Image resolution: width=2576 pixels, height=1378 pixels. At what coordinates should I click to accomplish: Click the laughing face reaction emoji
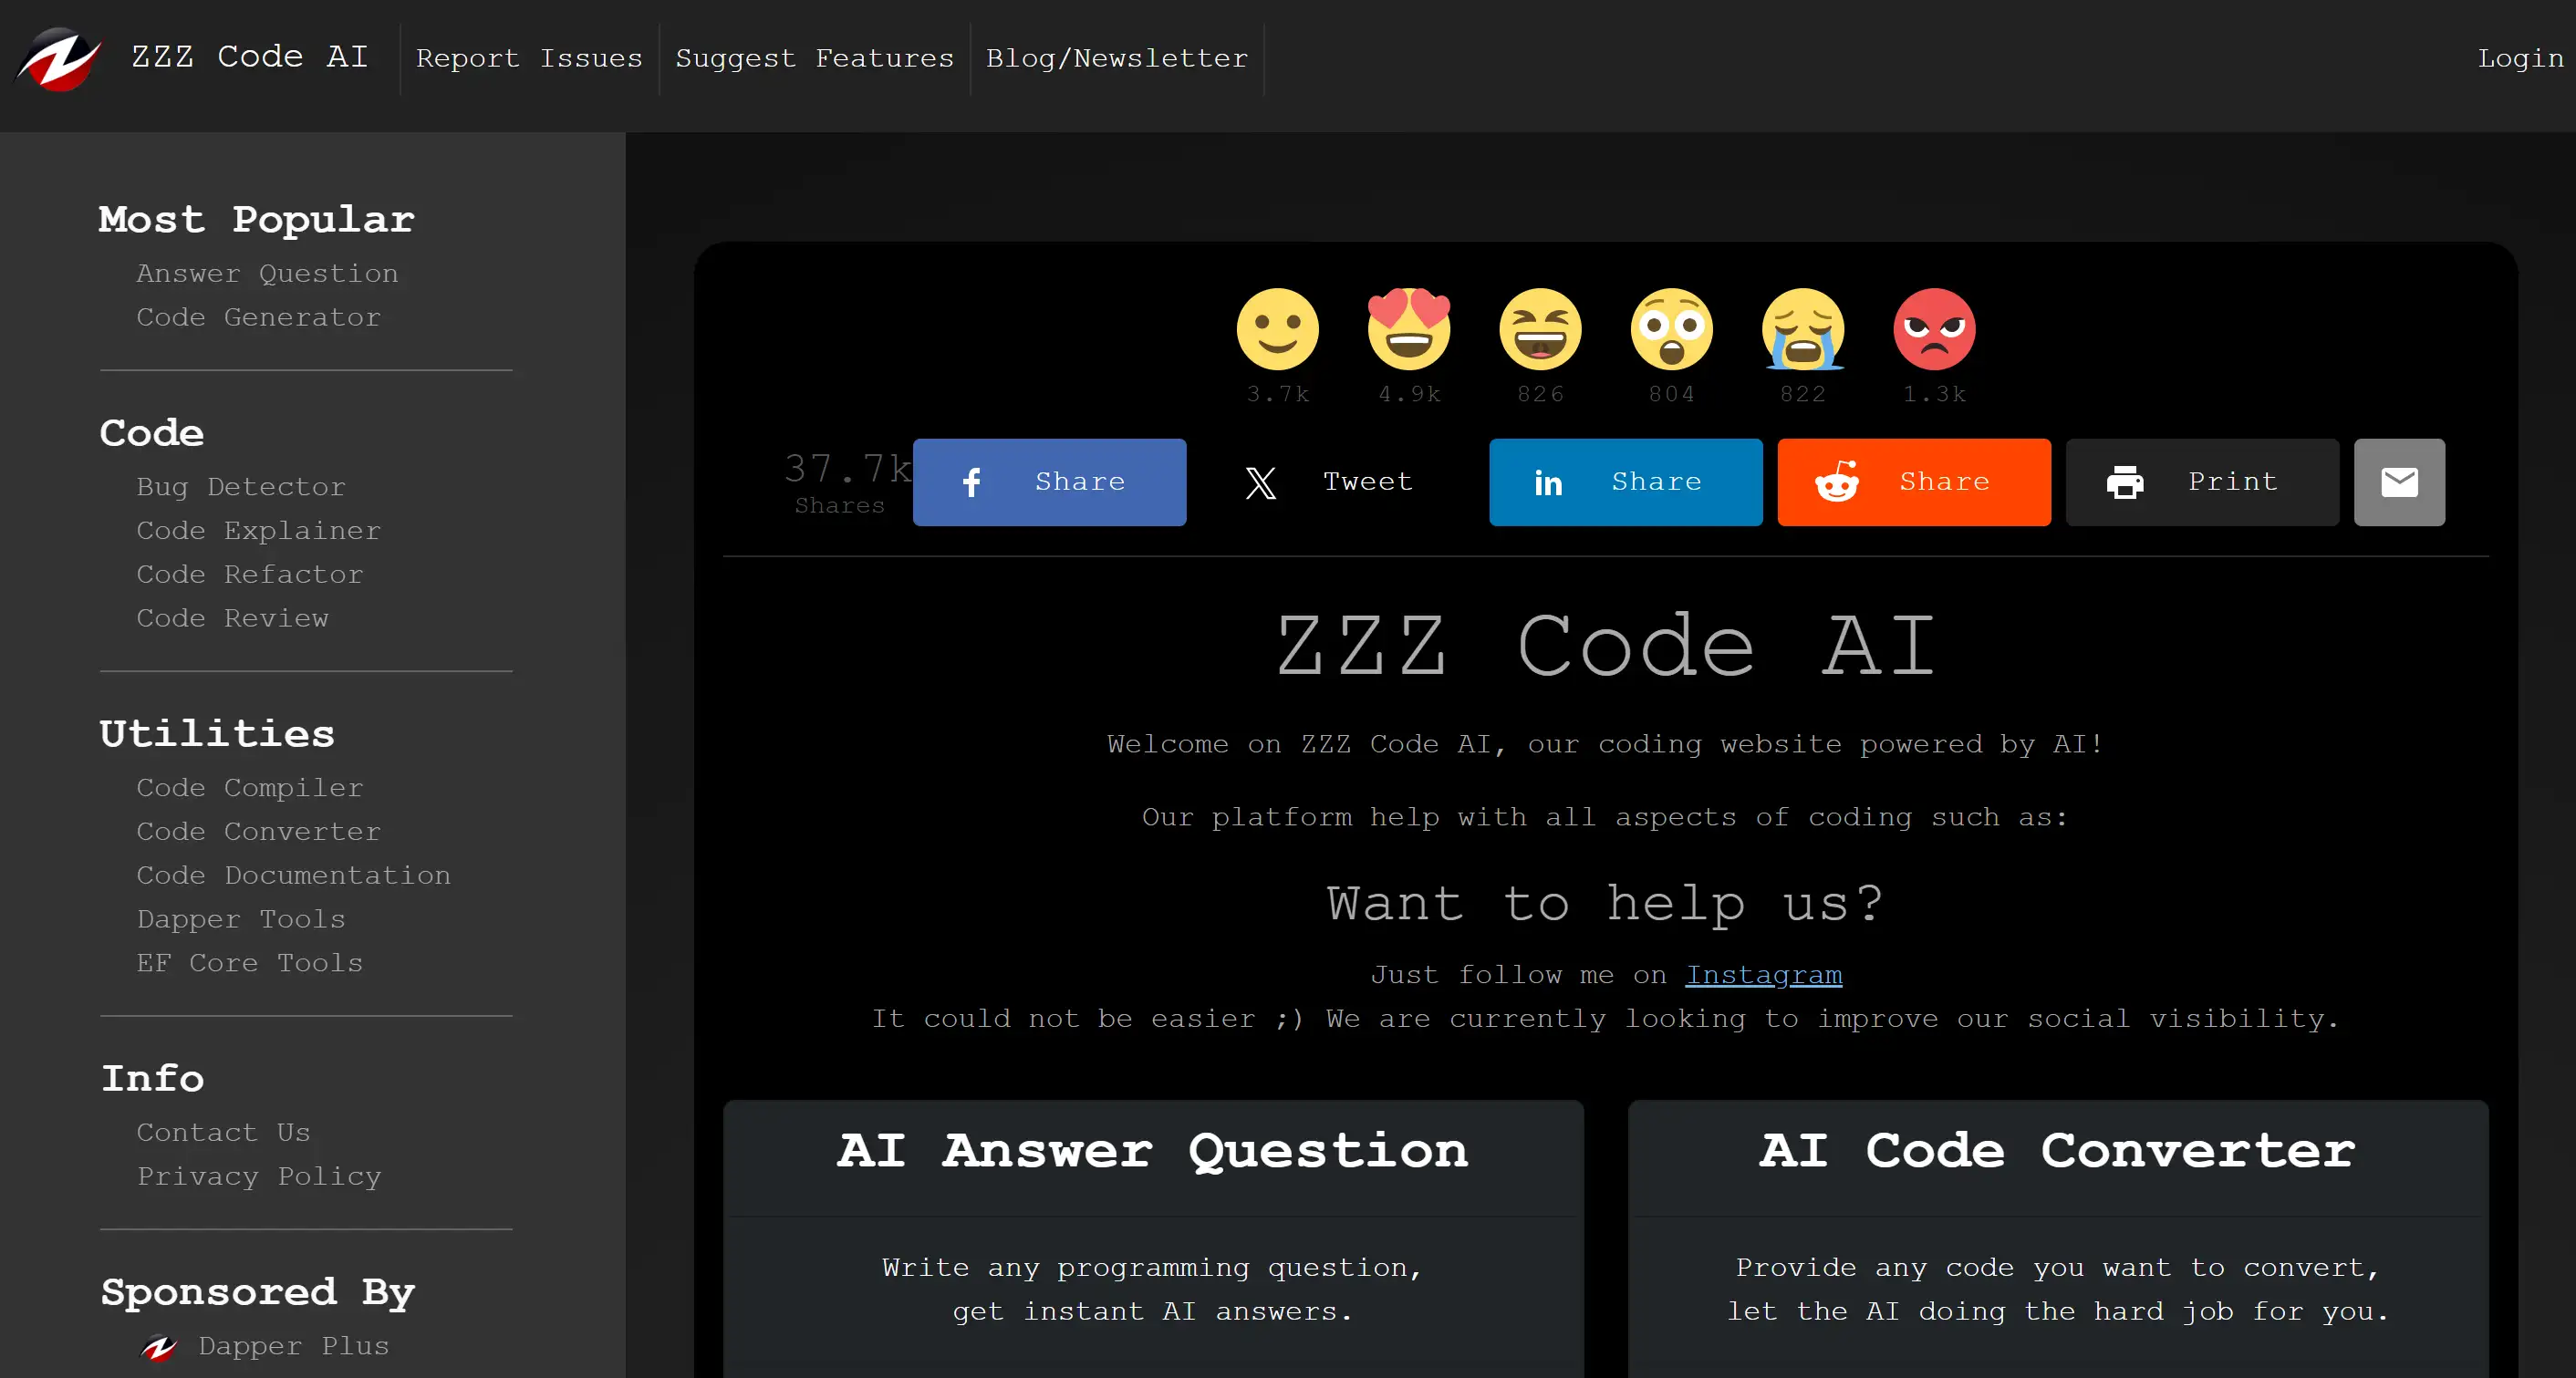[x=1540, y=329]
